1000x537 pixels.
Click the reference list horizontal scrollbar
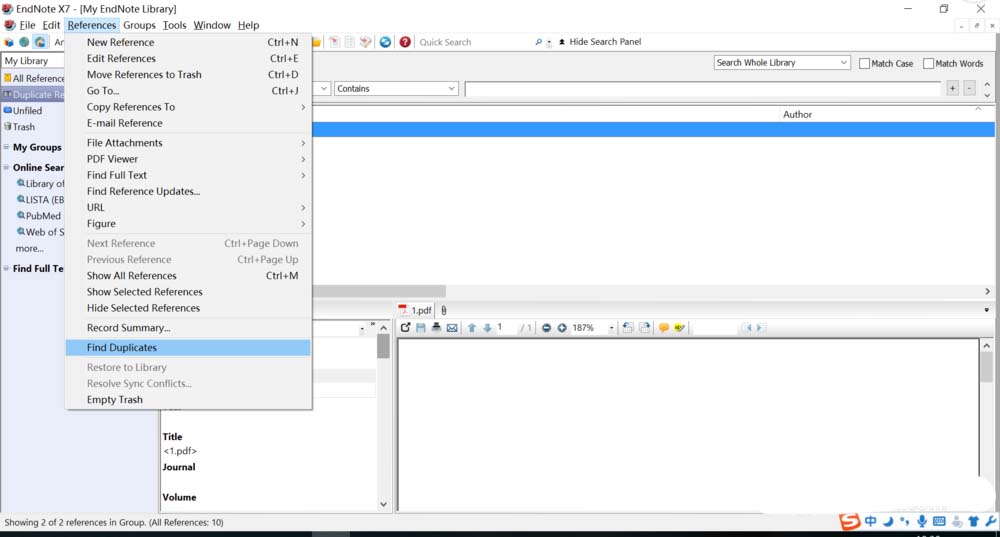click(x=379, y=291)
